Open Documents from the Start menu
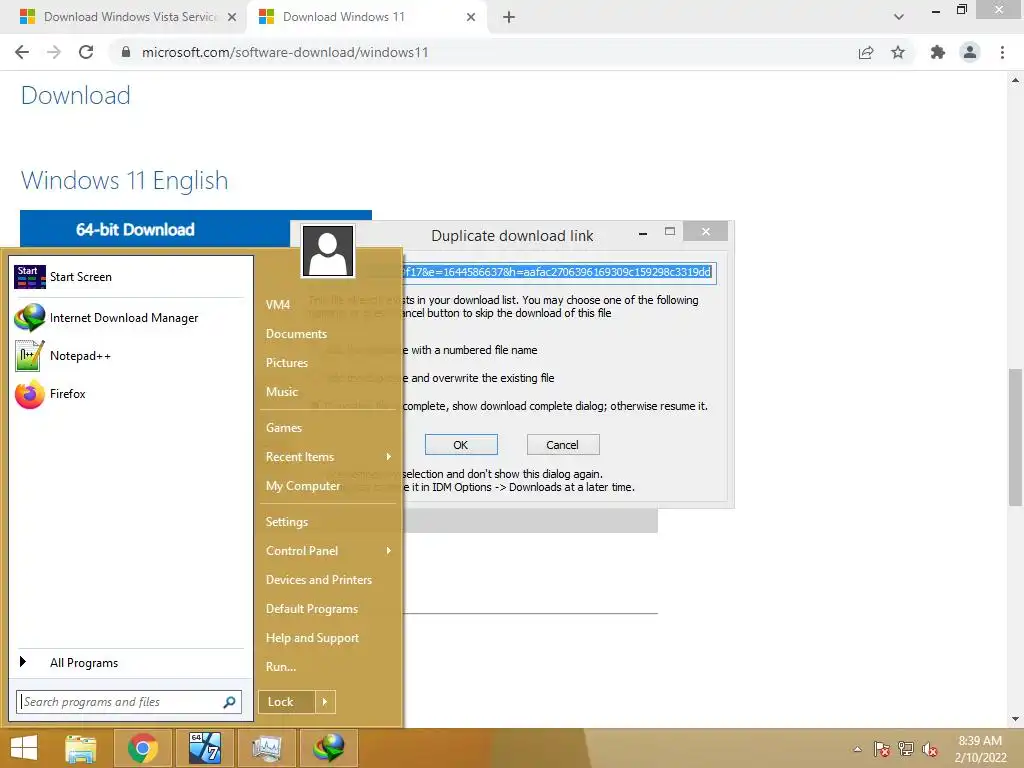The width and height of the screenshot is (1024, 768). (296, 334)
